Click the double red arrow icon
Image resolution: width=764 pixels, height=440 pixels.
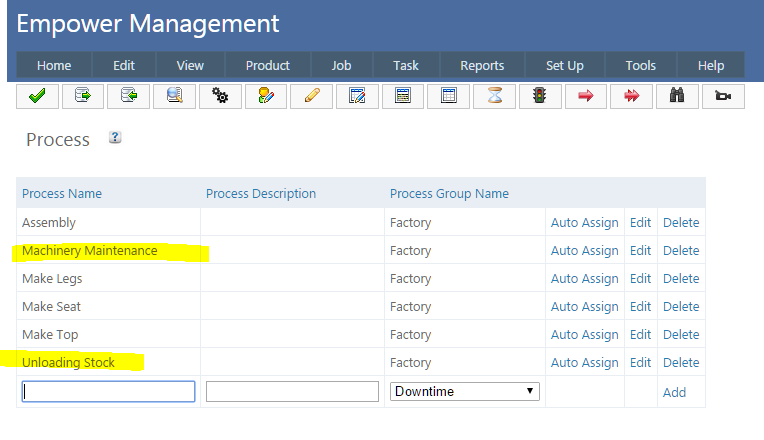pos(631,96)
